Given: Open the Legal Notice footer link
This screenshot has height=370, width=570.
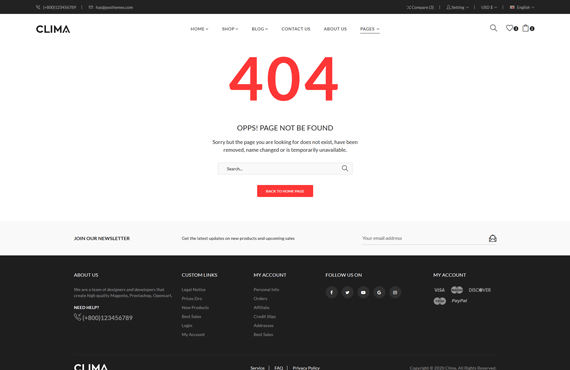Looking at the screenshot, I should 193,290.
